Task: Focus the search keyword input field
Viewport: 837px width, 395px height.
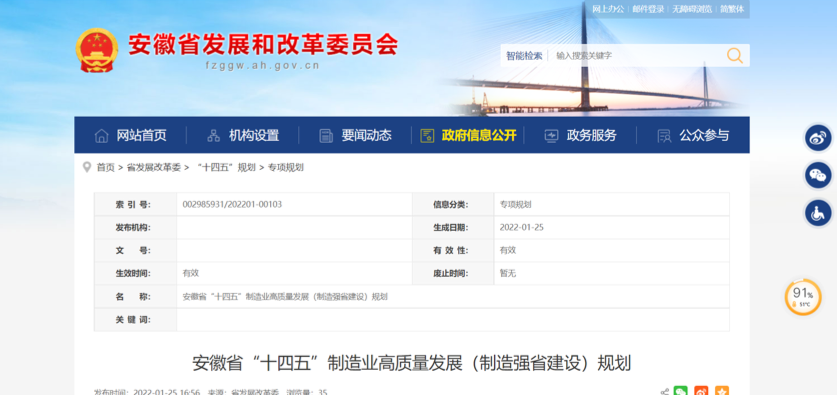Action: pos(635,56)
